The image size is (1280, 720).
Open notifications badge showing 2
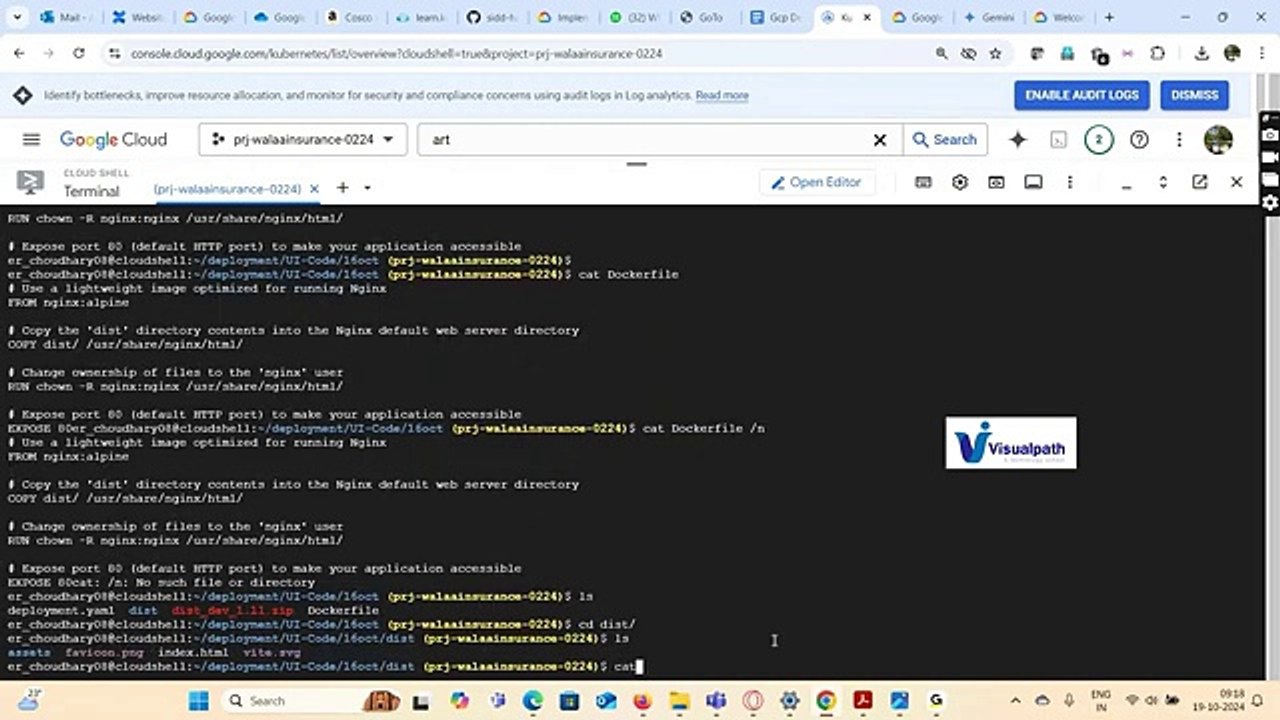coord(1098,140)
